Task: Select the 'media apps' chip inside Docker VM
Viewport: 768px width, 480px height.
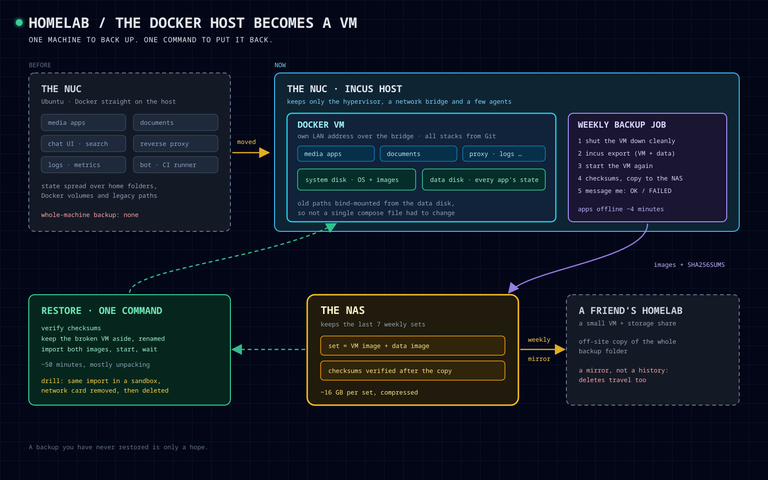Action: coord(336,154)
